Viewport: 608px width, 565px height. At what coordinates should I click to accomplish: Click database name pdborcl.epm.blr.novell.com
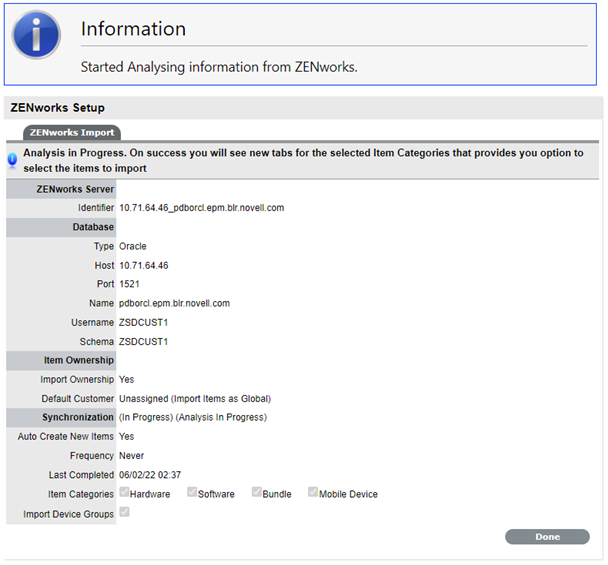(x=174, y=303)
